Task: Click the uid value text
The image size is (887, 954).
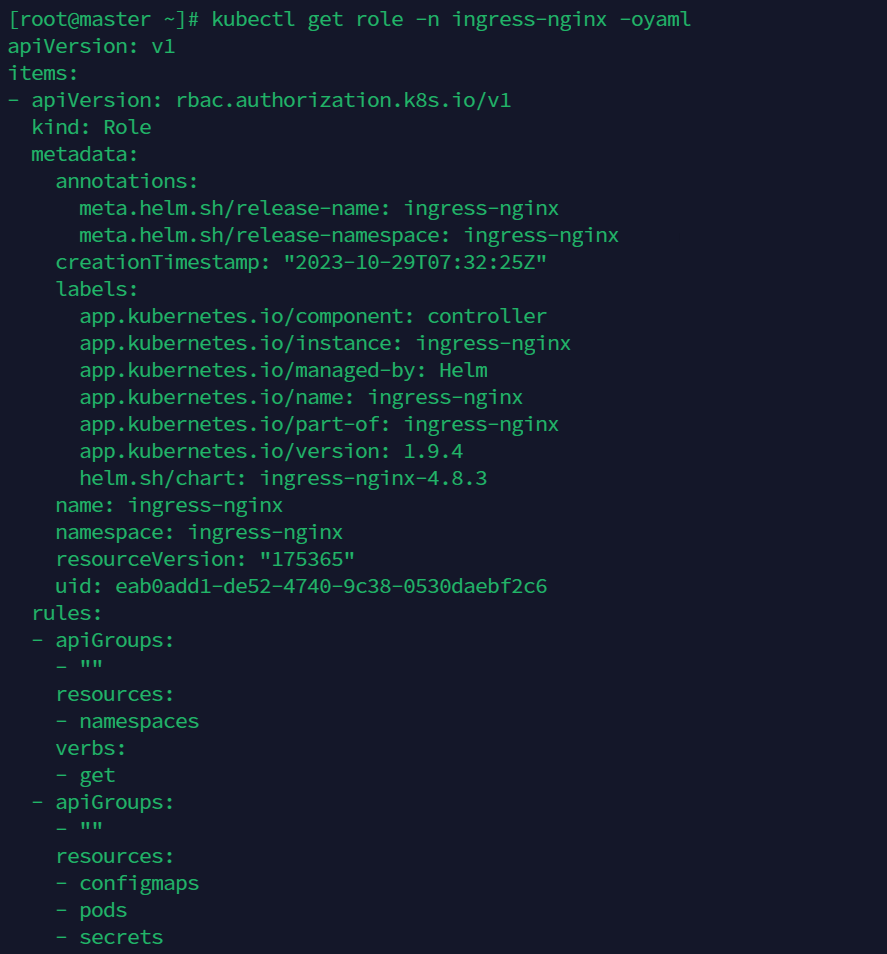Action: pos(330,586)
